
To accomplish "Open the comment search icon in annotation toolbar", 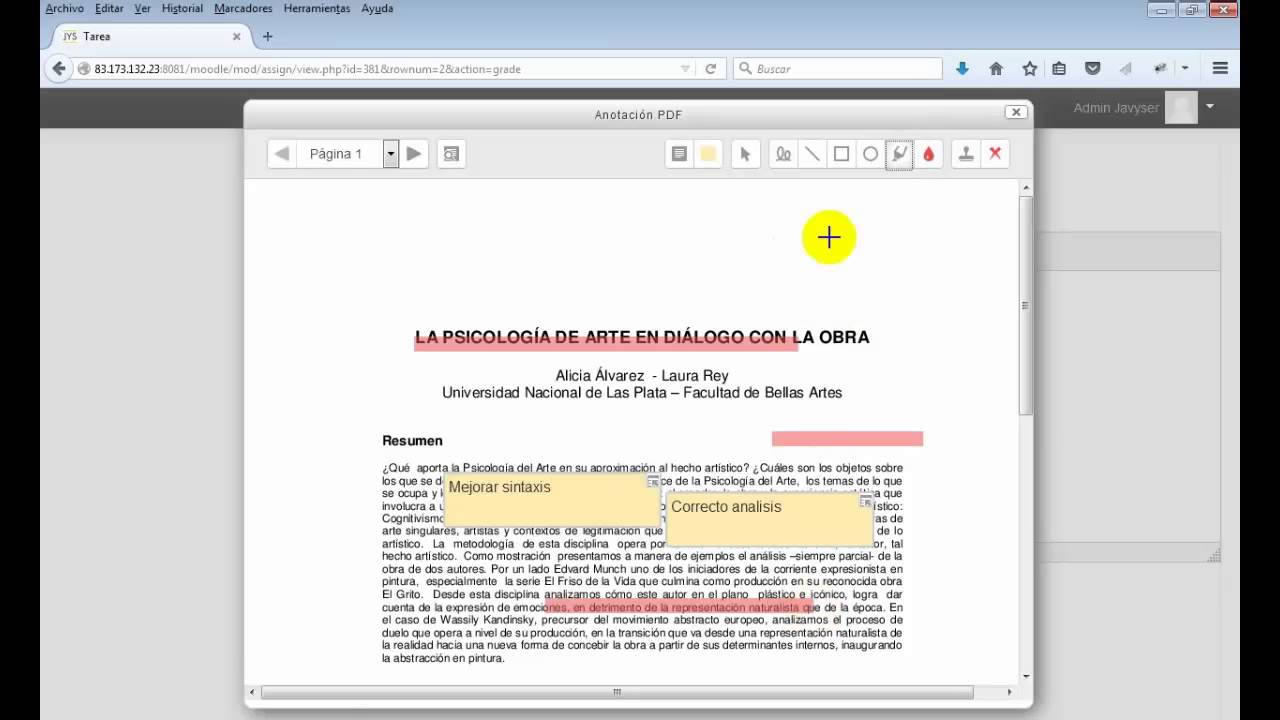I will pos(451,154).
